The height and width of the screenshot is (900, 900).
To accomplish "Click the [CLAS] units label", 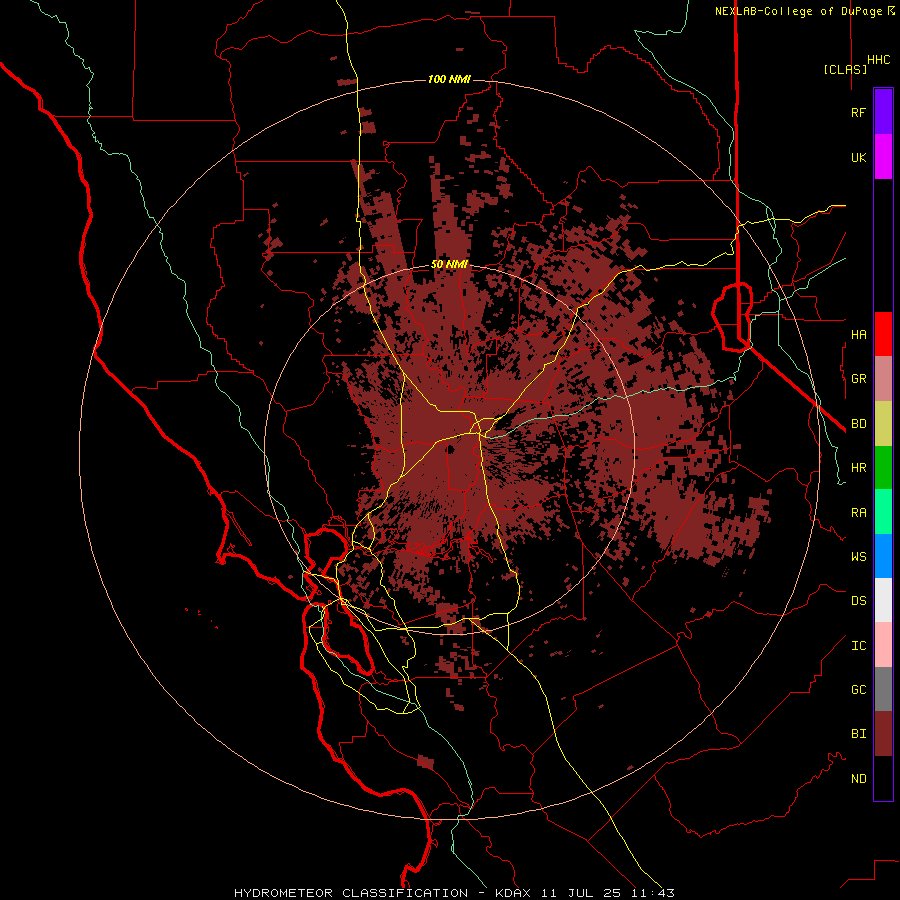I will 845,69.
